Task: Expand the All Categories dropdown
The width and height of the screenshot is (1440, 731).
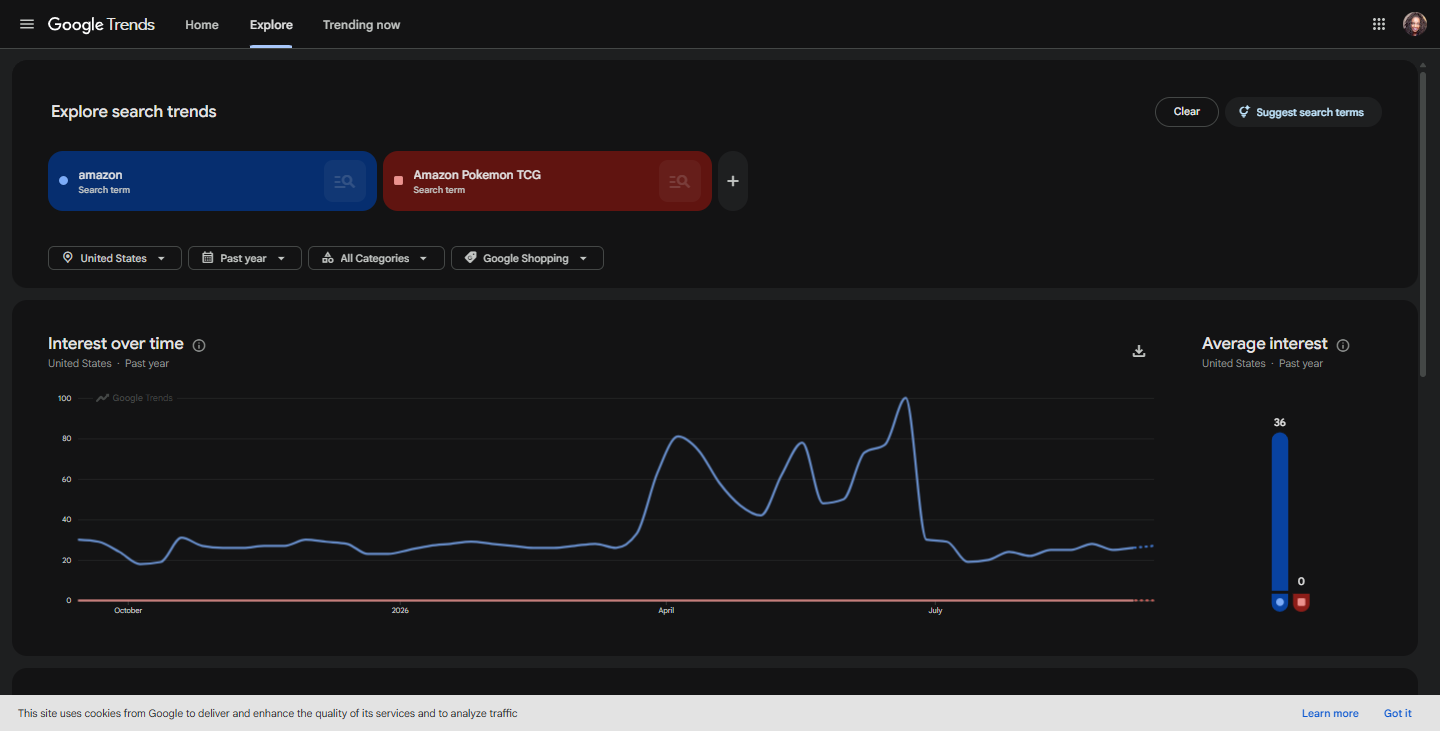Action: (376, 258)
